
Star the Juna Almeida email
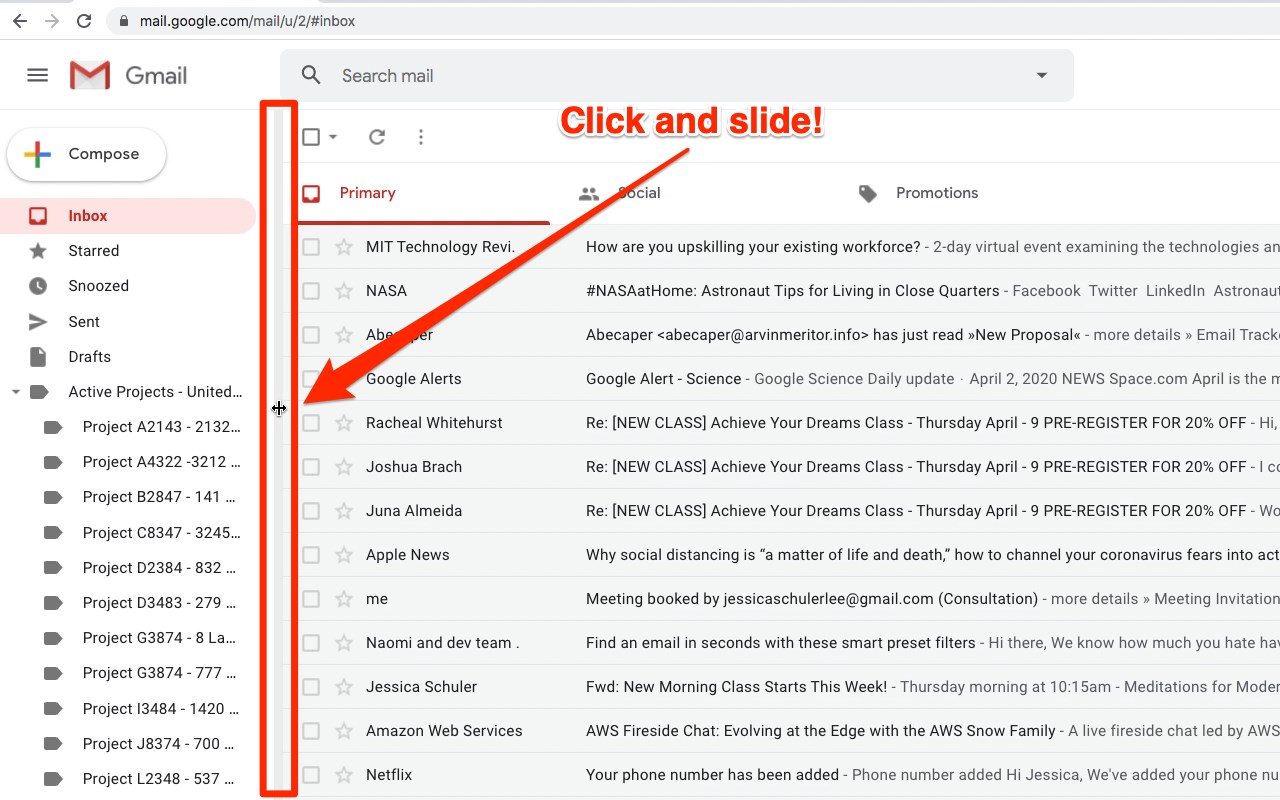344,511
